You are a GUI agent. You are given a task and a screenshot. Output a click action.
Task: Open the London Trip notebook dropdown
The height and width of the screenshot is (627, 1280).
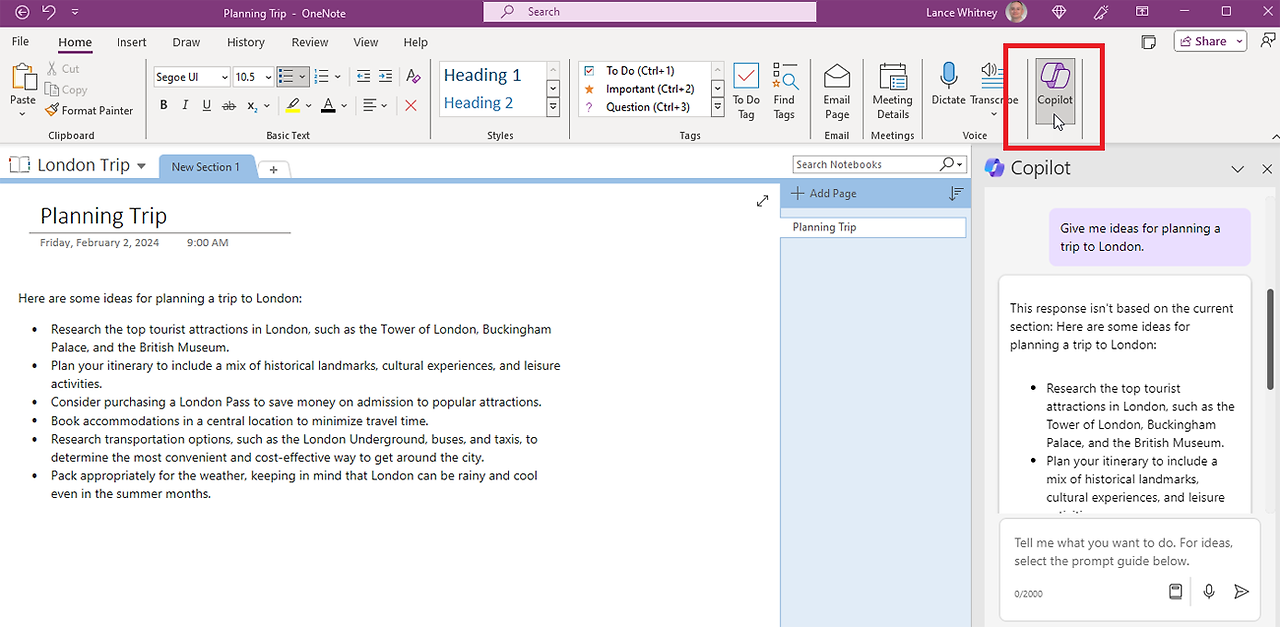141,166
